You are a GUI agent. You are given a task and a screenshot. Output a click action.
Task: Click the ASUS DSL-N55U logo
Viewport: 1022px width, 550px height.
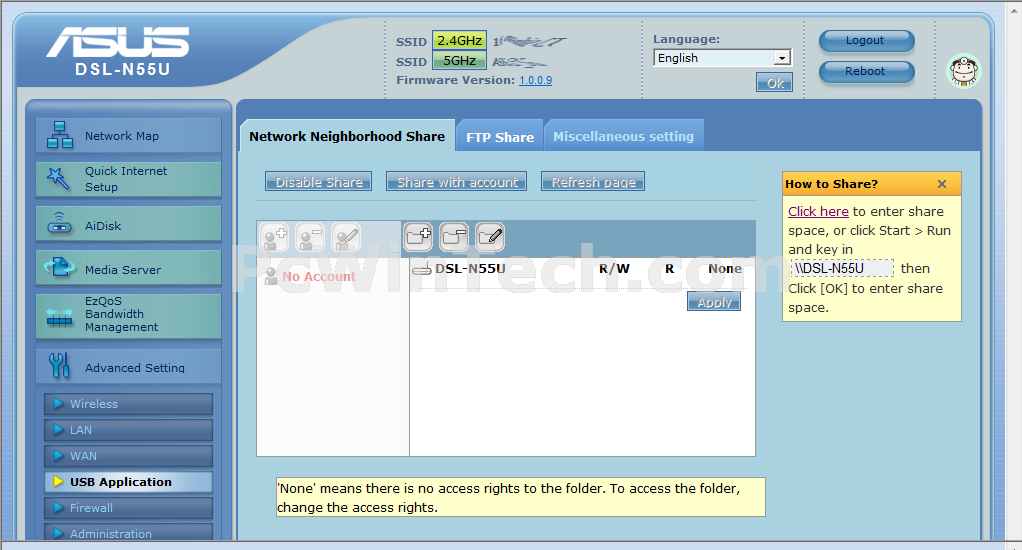(118, 51)
